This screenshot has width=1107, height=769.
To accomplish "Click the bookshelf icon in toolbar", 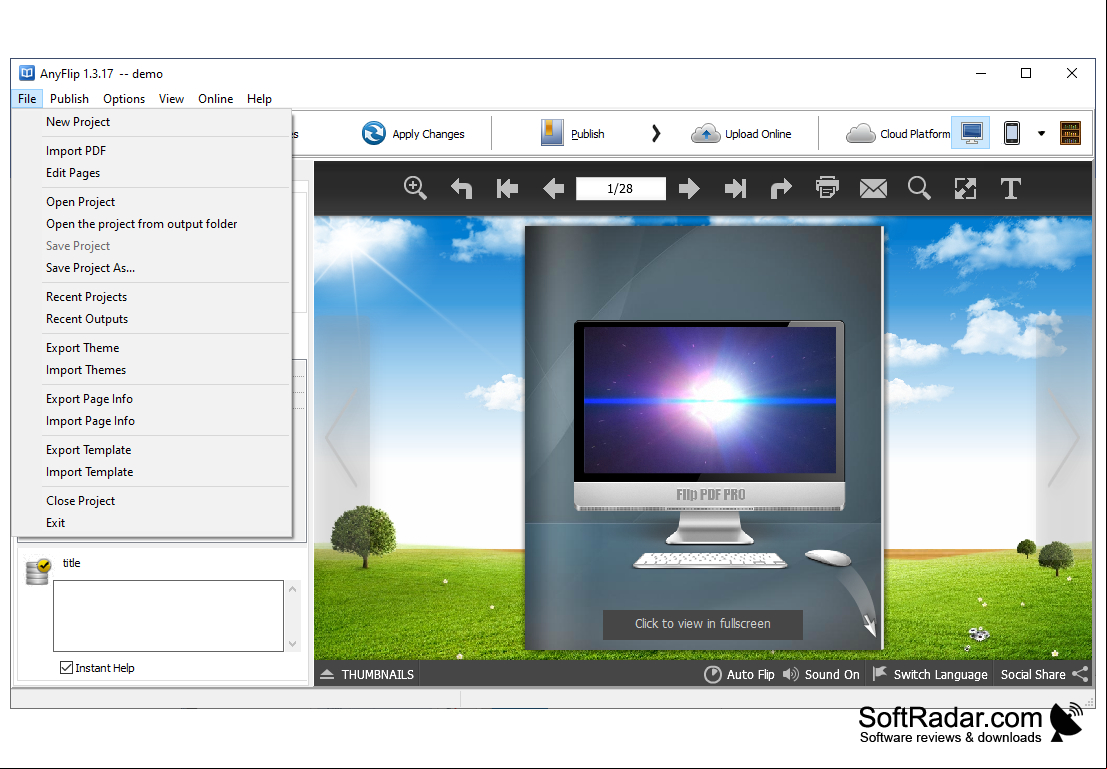I will [1070, 133].
